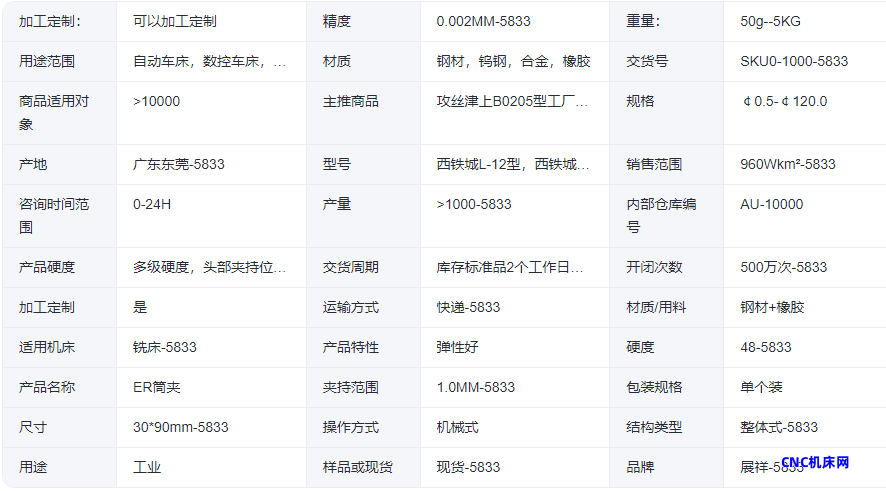Click the 结构类型 value 整体式-5833
Screen dimensions: 886x491
pyautogui.click(x=779, y=427)
